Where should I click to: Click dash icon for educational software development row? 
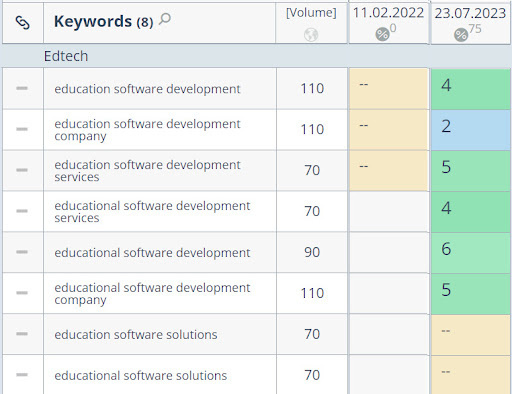22,252
